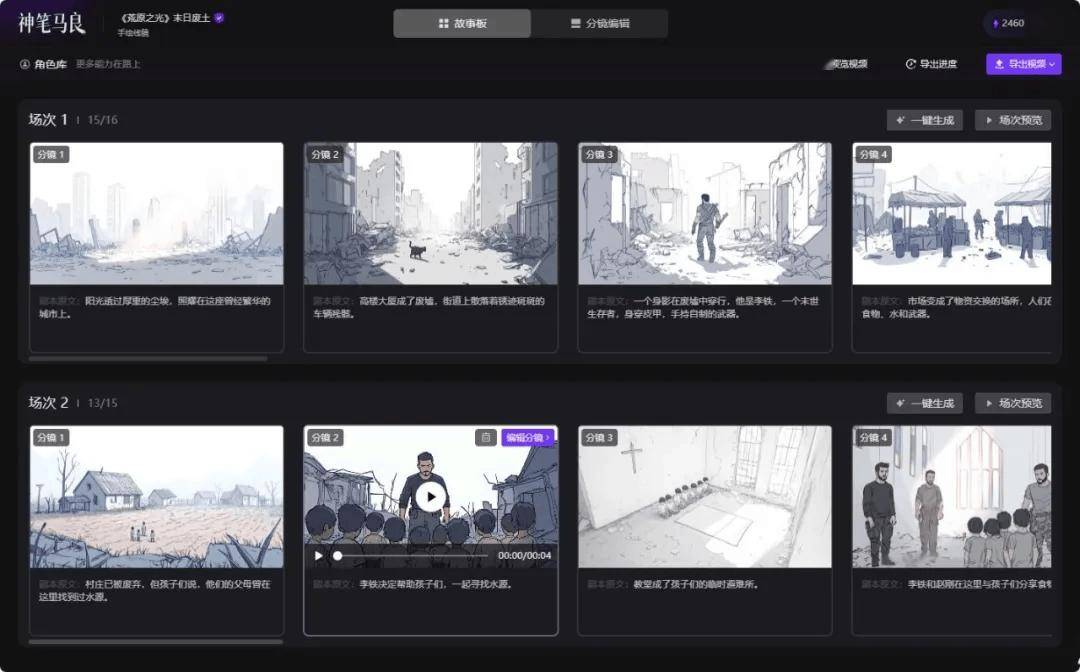
Task: Click 一键生成 for 场次 1
Action: tap(924, 120)
